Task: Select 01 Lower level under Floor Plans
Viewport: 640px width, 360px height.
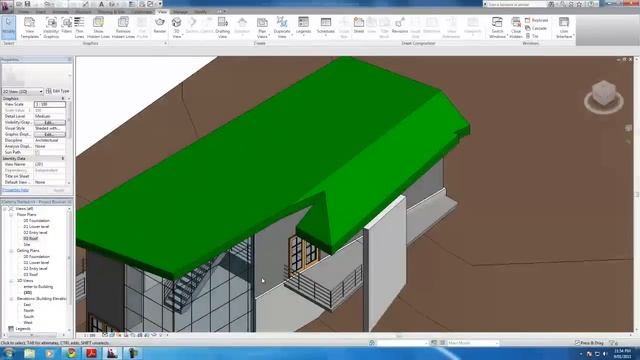Action: click(36, 227)
